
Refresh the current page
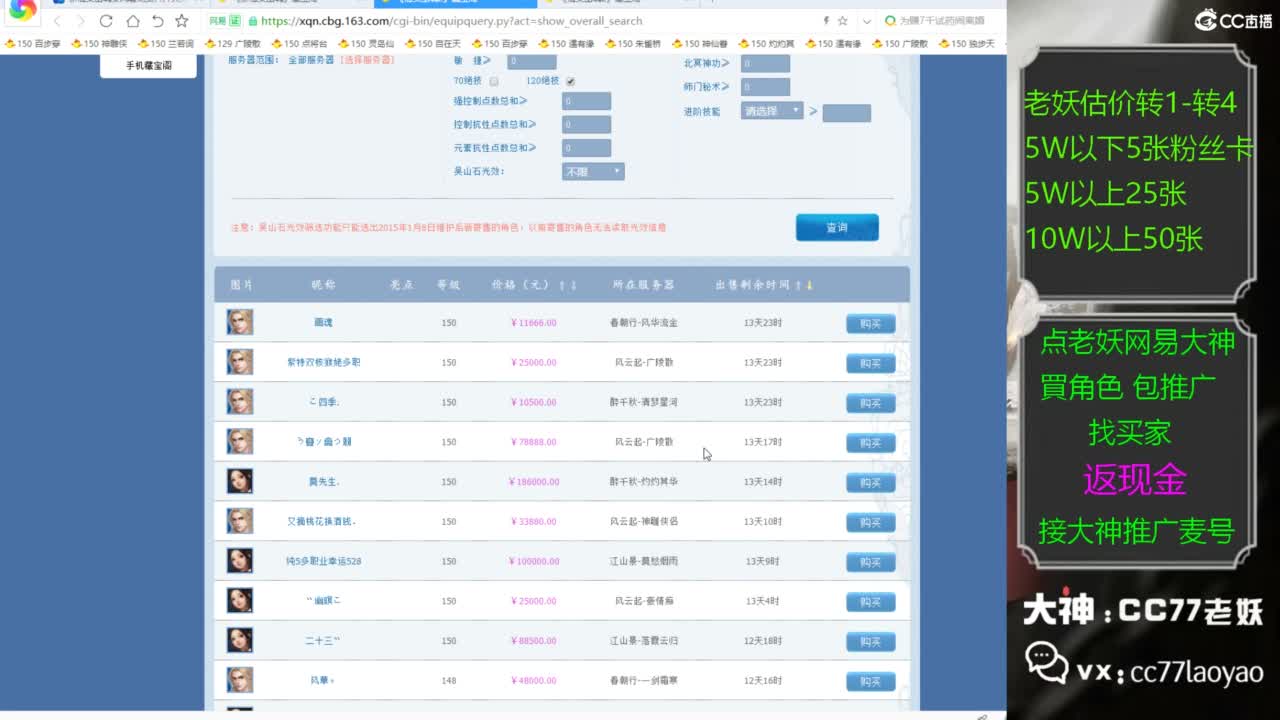105,21
